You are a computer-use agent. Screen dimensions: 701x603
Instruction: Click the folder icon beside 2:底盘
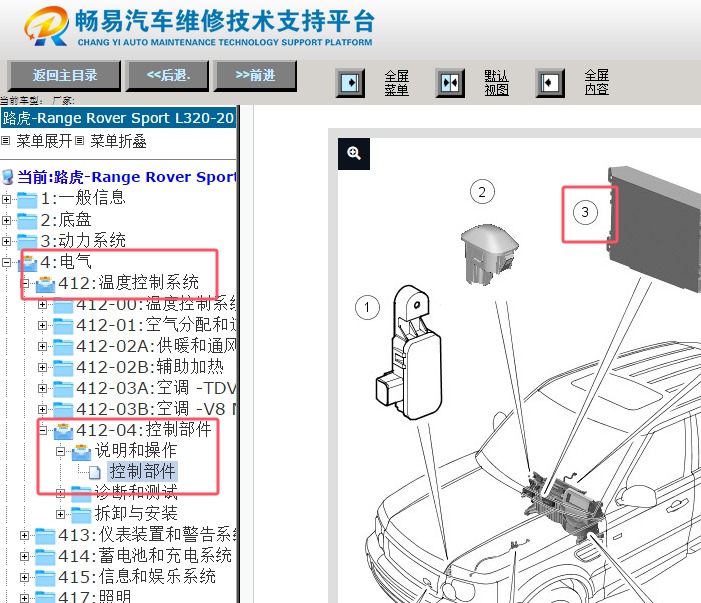pos(27,221)
